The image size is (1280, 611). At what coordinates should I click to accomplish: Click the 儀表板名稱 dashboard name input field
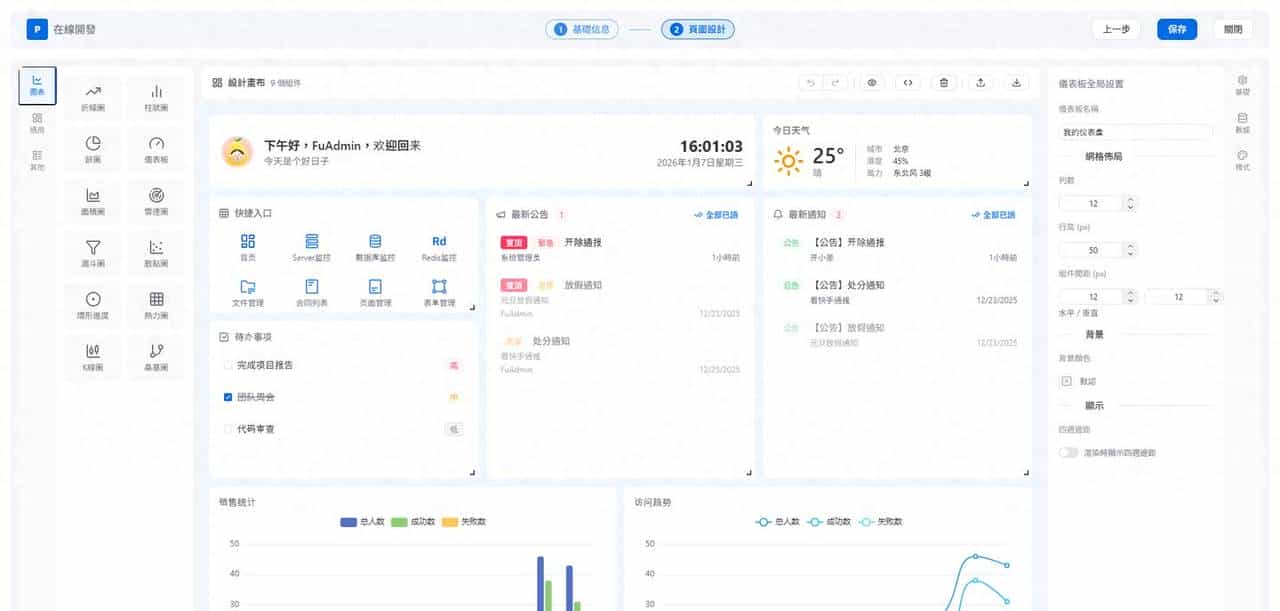pos(1135,132)
